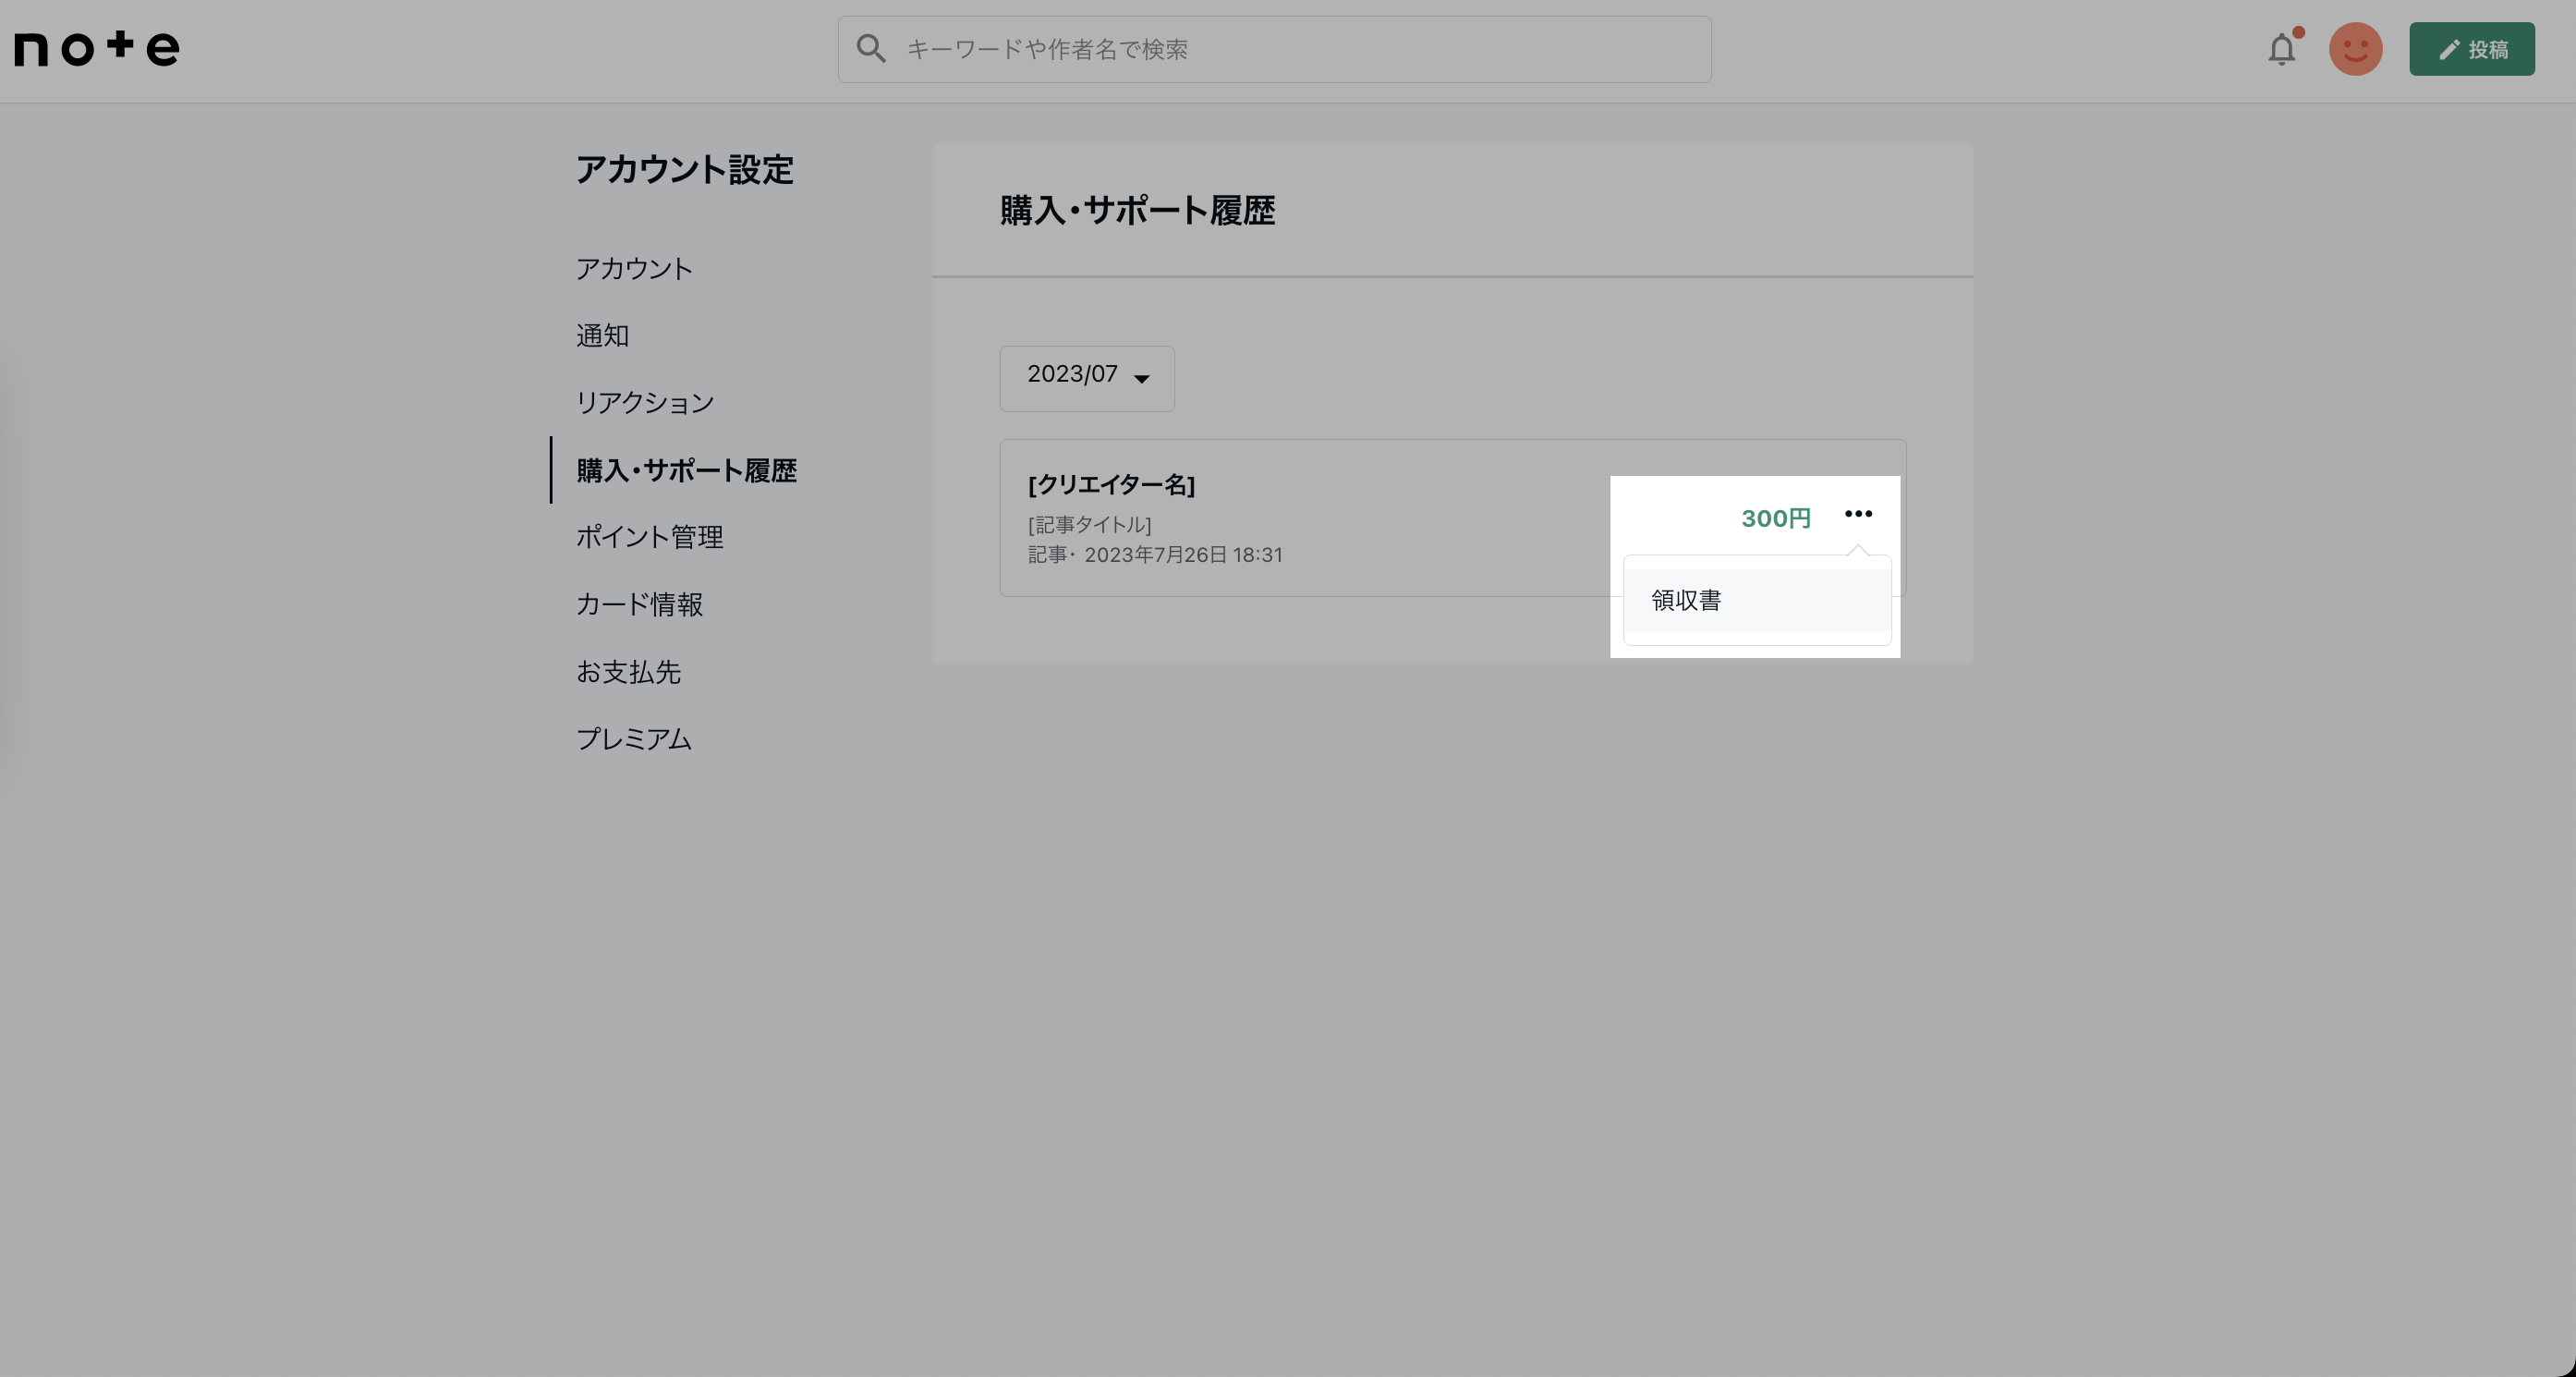Go to カード情報 settings
This screenshot has width=2576, height=1377.
(640, 605)
